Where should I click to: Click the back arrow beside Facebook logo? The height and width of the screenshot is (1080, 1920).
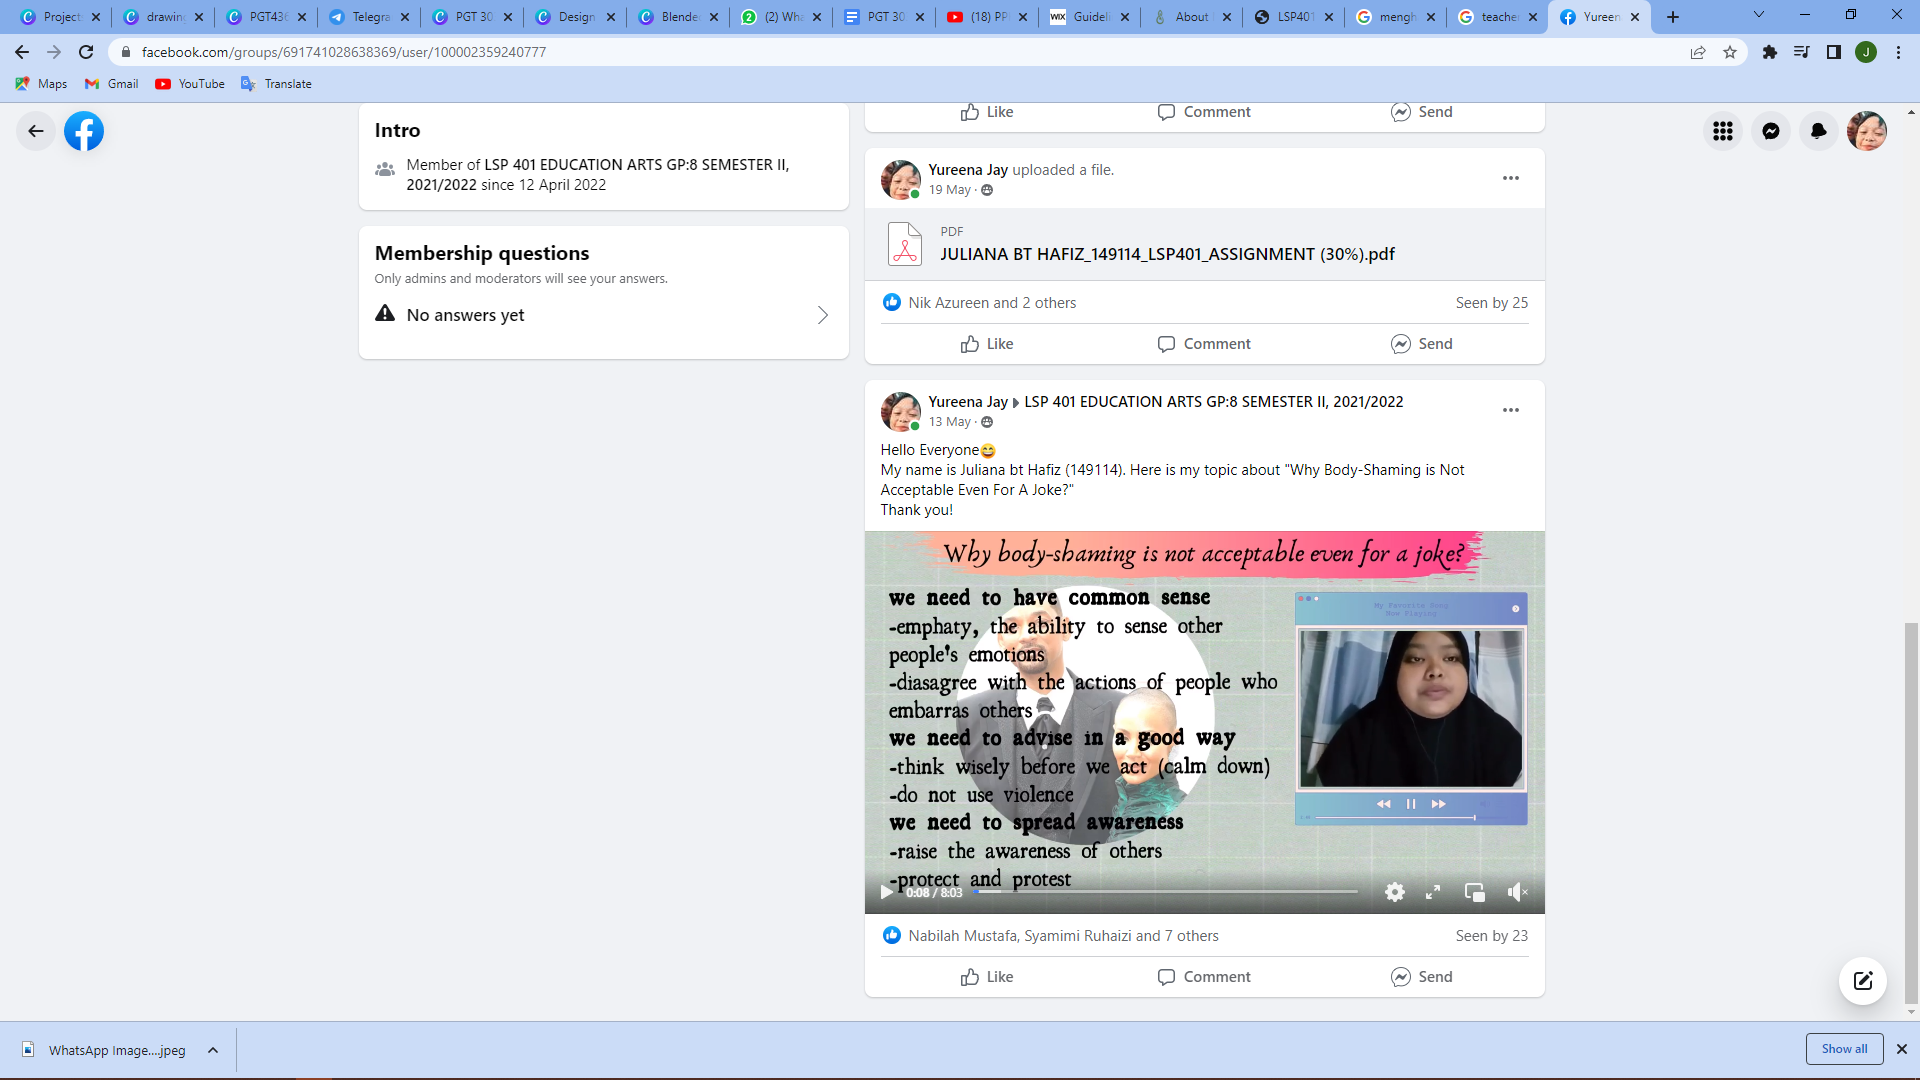[36, 131]
